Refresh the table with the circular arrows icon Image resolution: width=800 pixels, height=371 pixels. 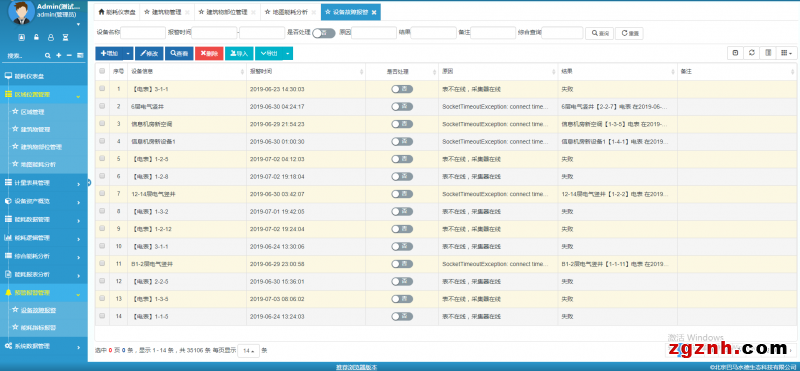(x=752, y=53)
